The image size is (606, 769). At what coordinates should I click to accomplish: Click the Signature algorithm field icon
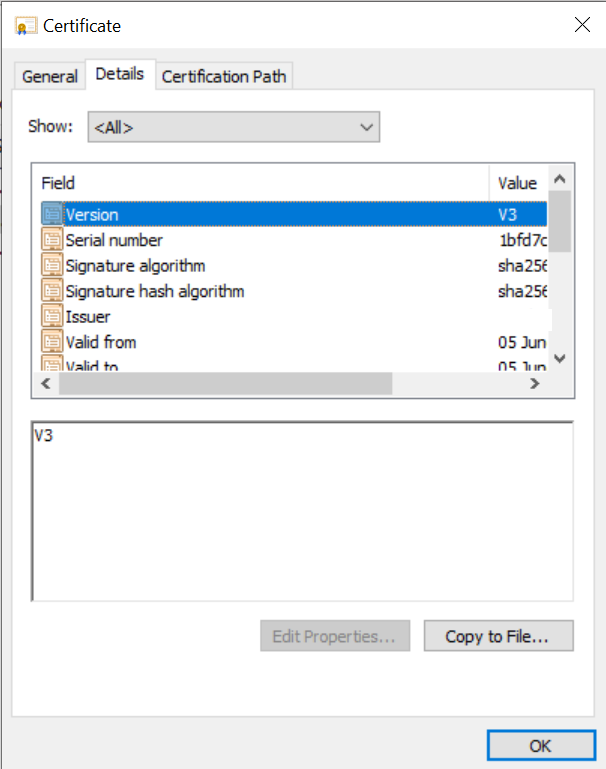pos(51,266)
